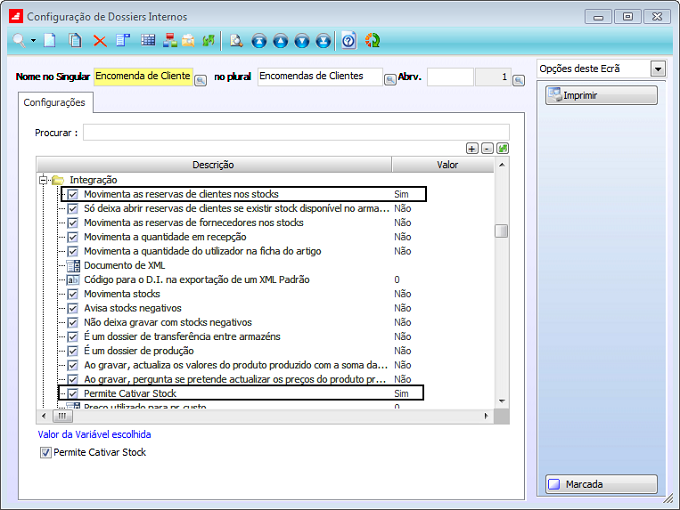Screen dimensions: 680x510
Task: Toggle Movimenta as reservas de fornecedores checkbox
Action: point(73,223)
